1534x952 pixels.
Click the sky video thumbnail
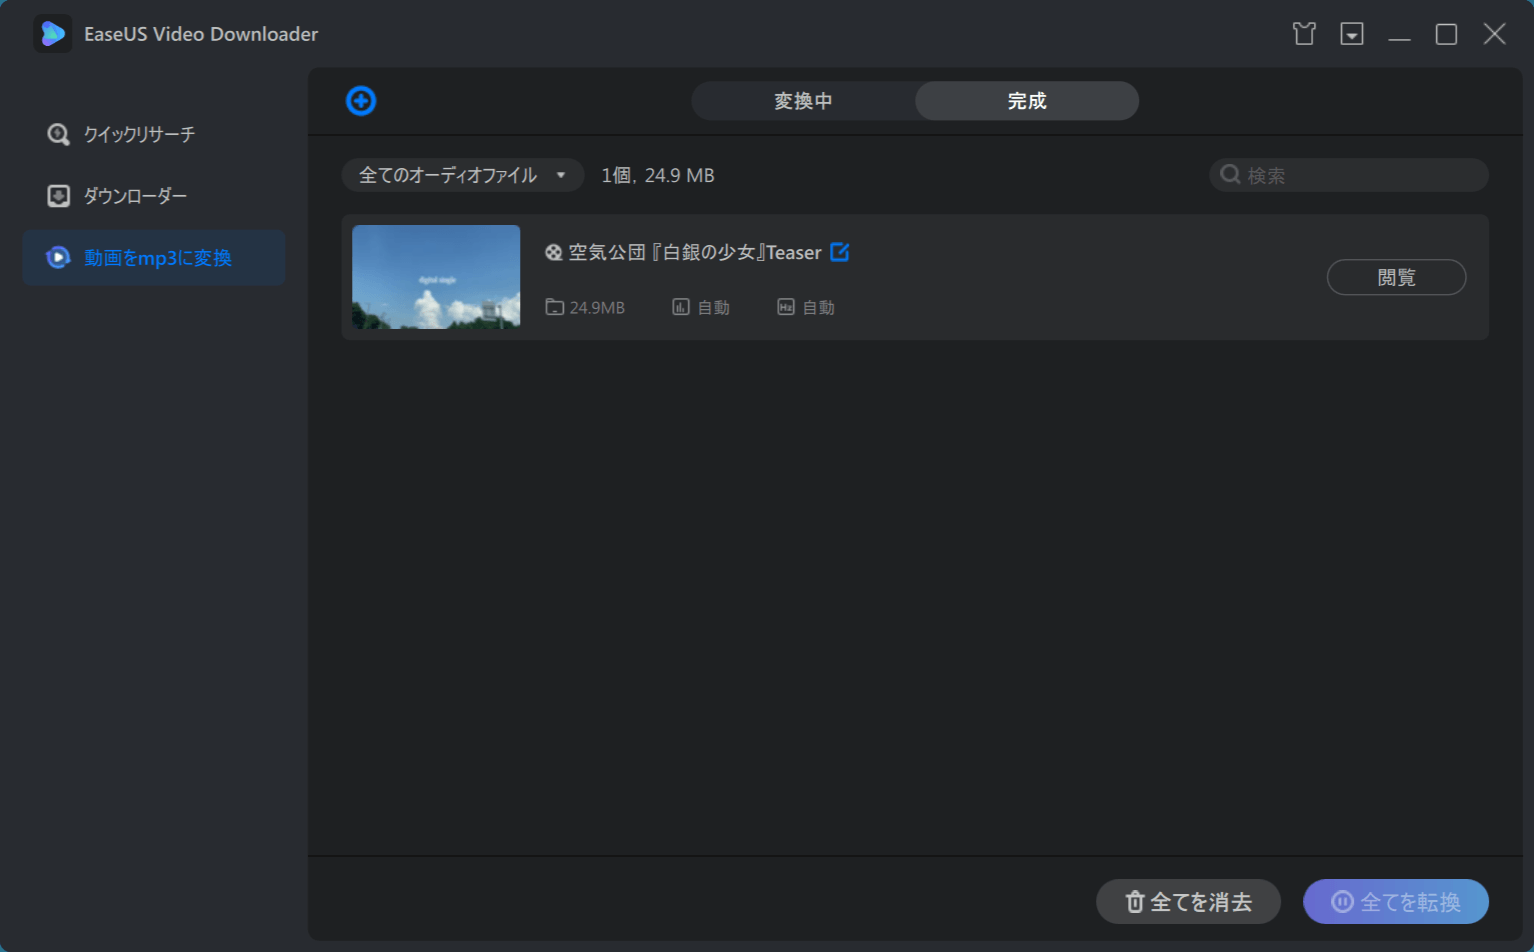point(436,277)
